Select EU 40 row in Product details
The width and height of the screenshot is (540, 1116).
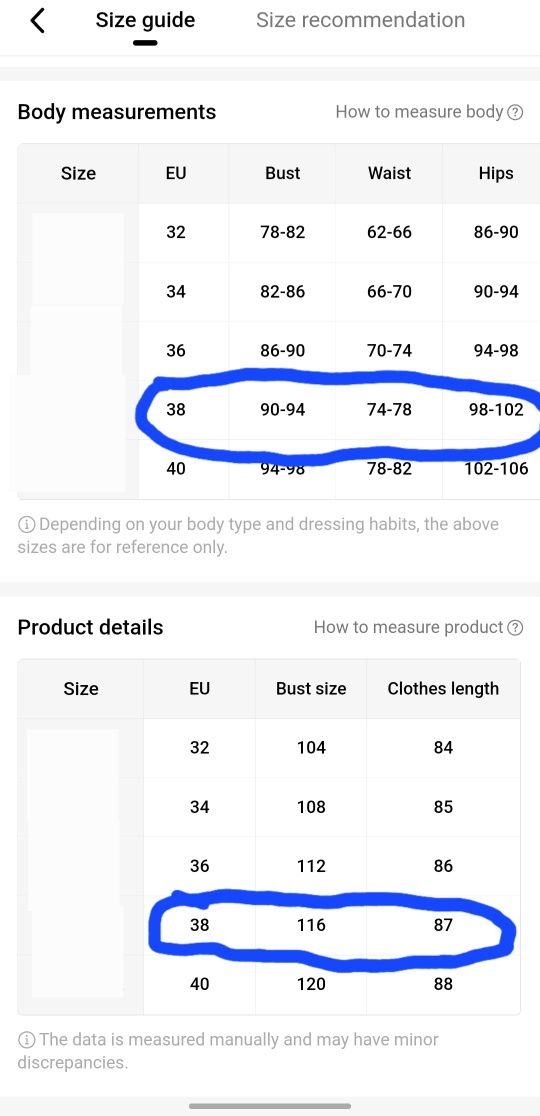point(269,984)
